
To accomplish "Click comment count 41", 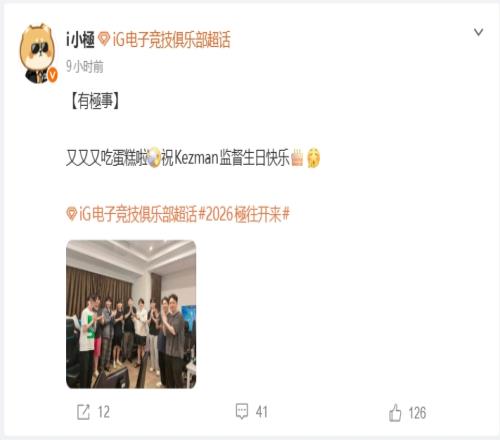I will coord(262,412).
